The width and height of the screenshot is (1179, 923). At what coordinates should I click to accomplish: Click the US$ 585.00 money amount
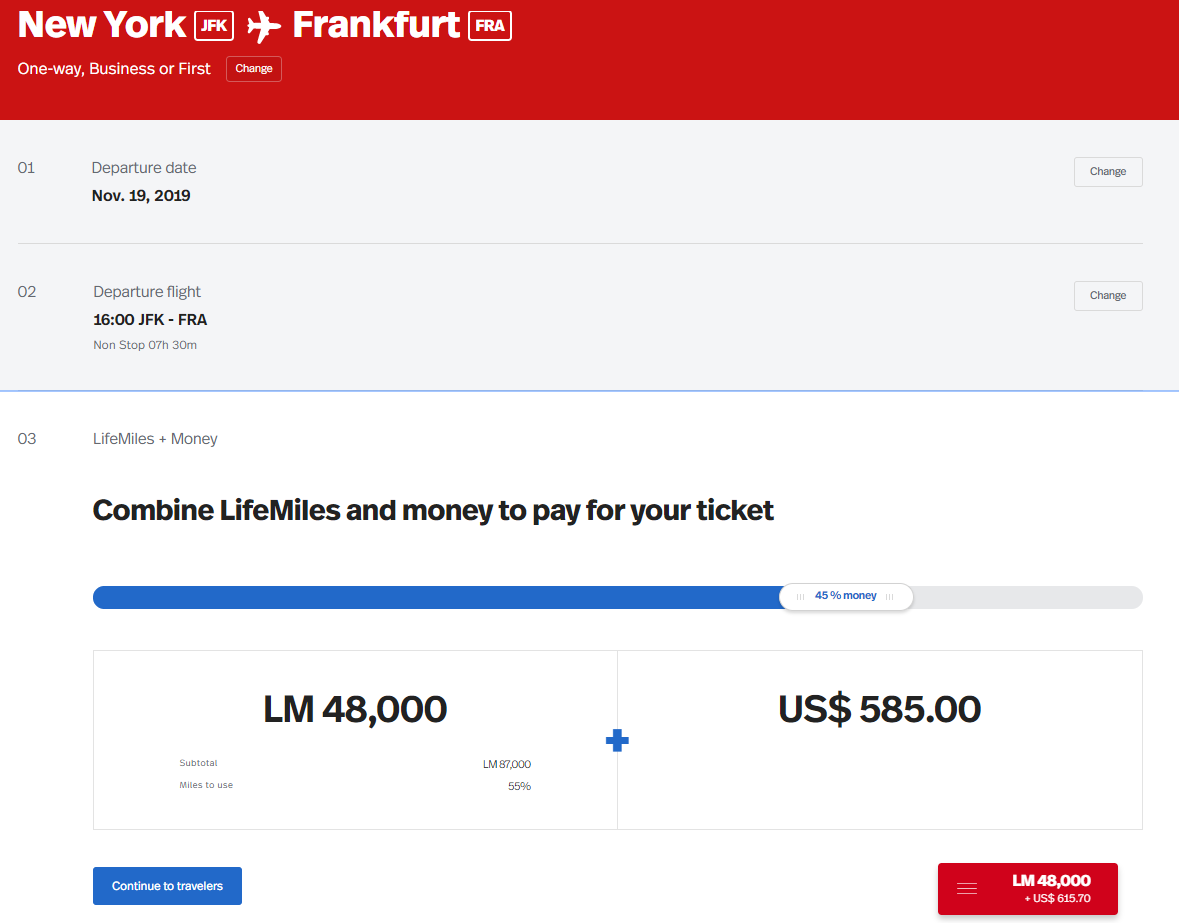click(x=879, y=709)
